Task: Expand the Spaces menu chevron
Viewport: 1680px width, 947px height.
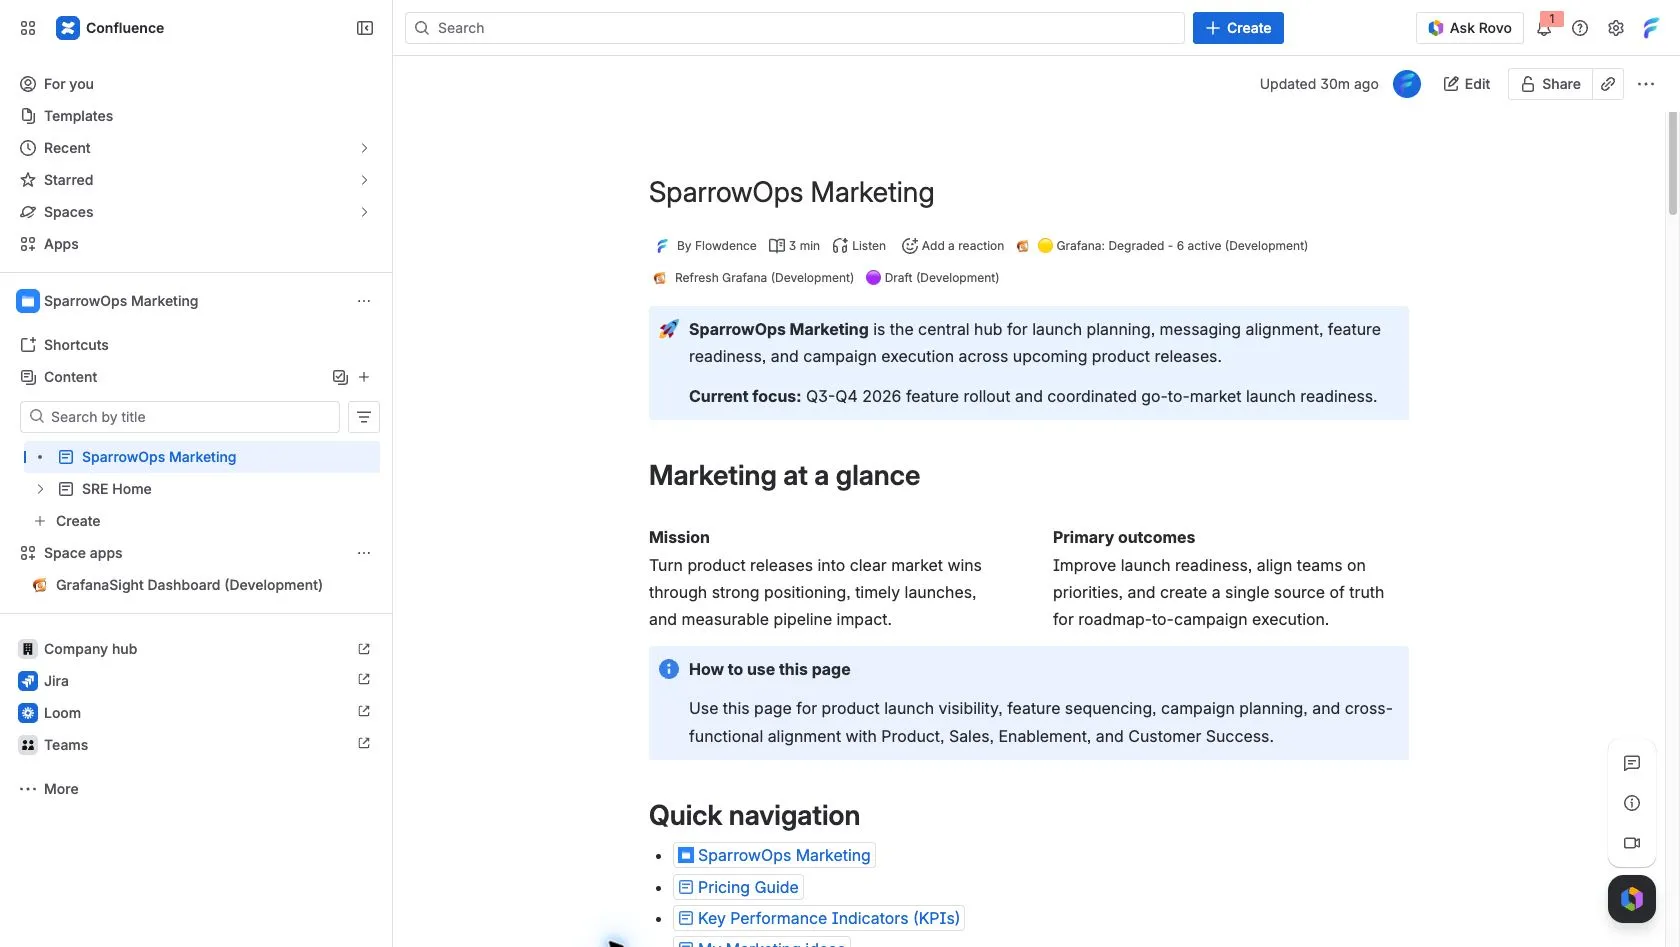Action: coord(364,212)
